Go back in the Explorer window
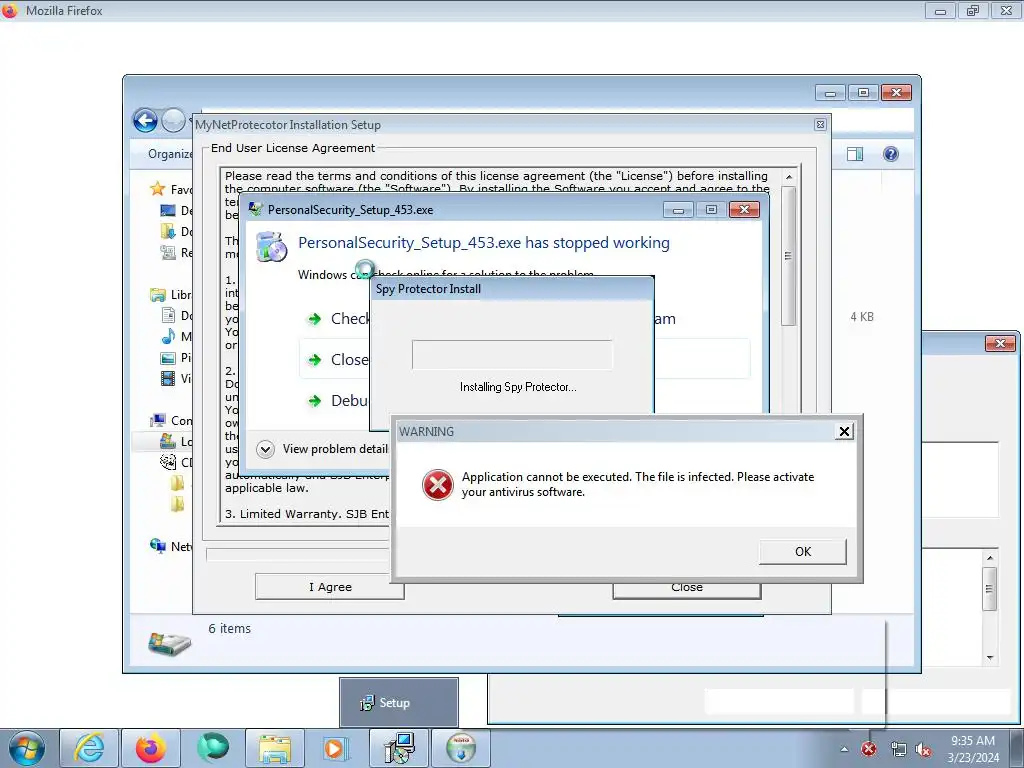Viewport: 1024px width, 768px height. click(145, 121)
